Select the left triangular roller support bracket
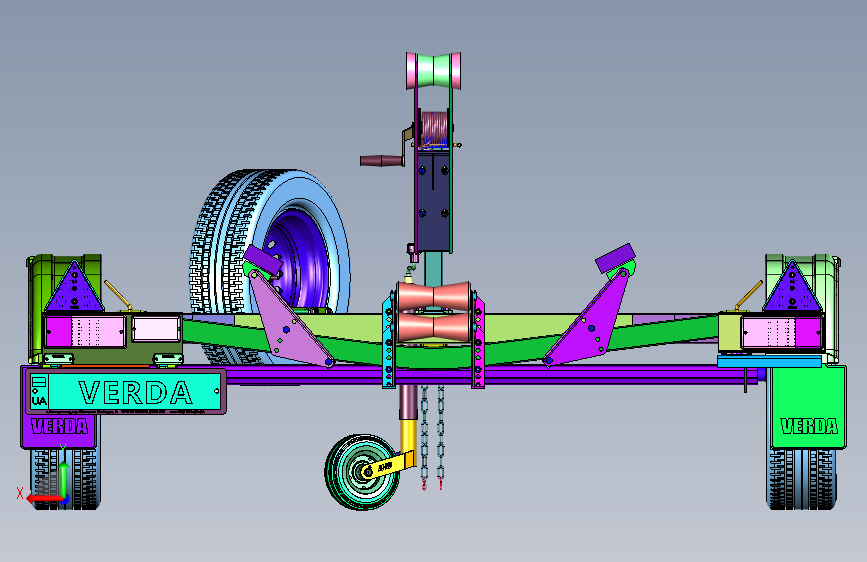This screenshot has width=867, height=562. [x=289, y=322]
